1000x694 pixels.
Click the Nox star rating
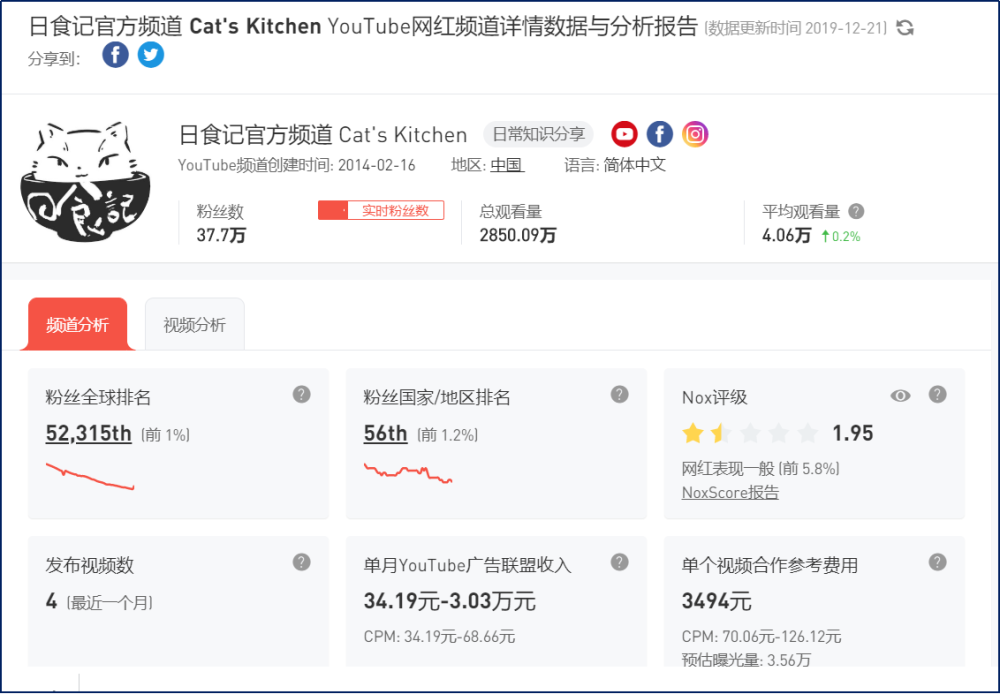point(750,434)
